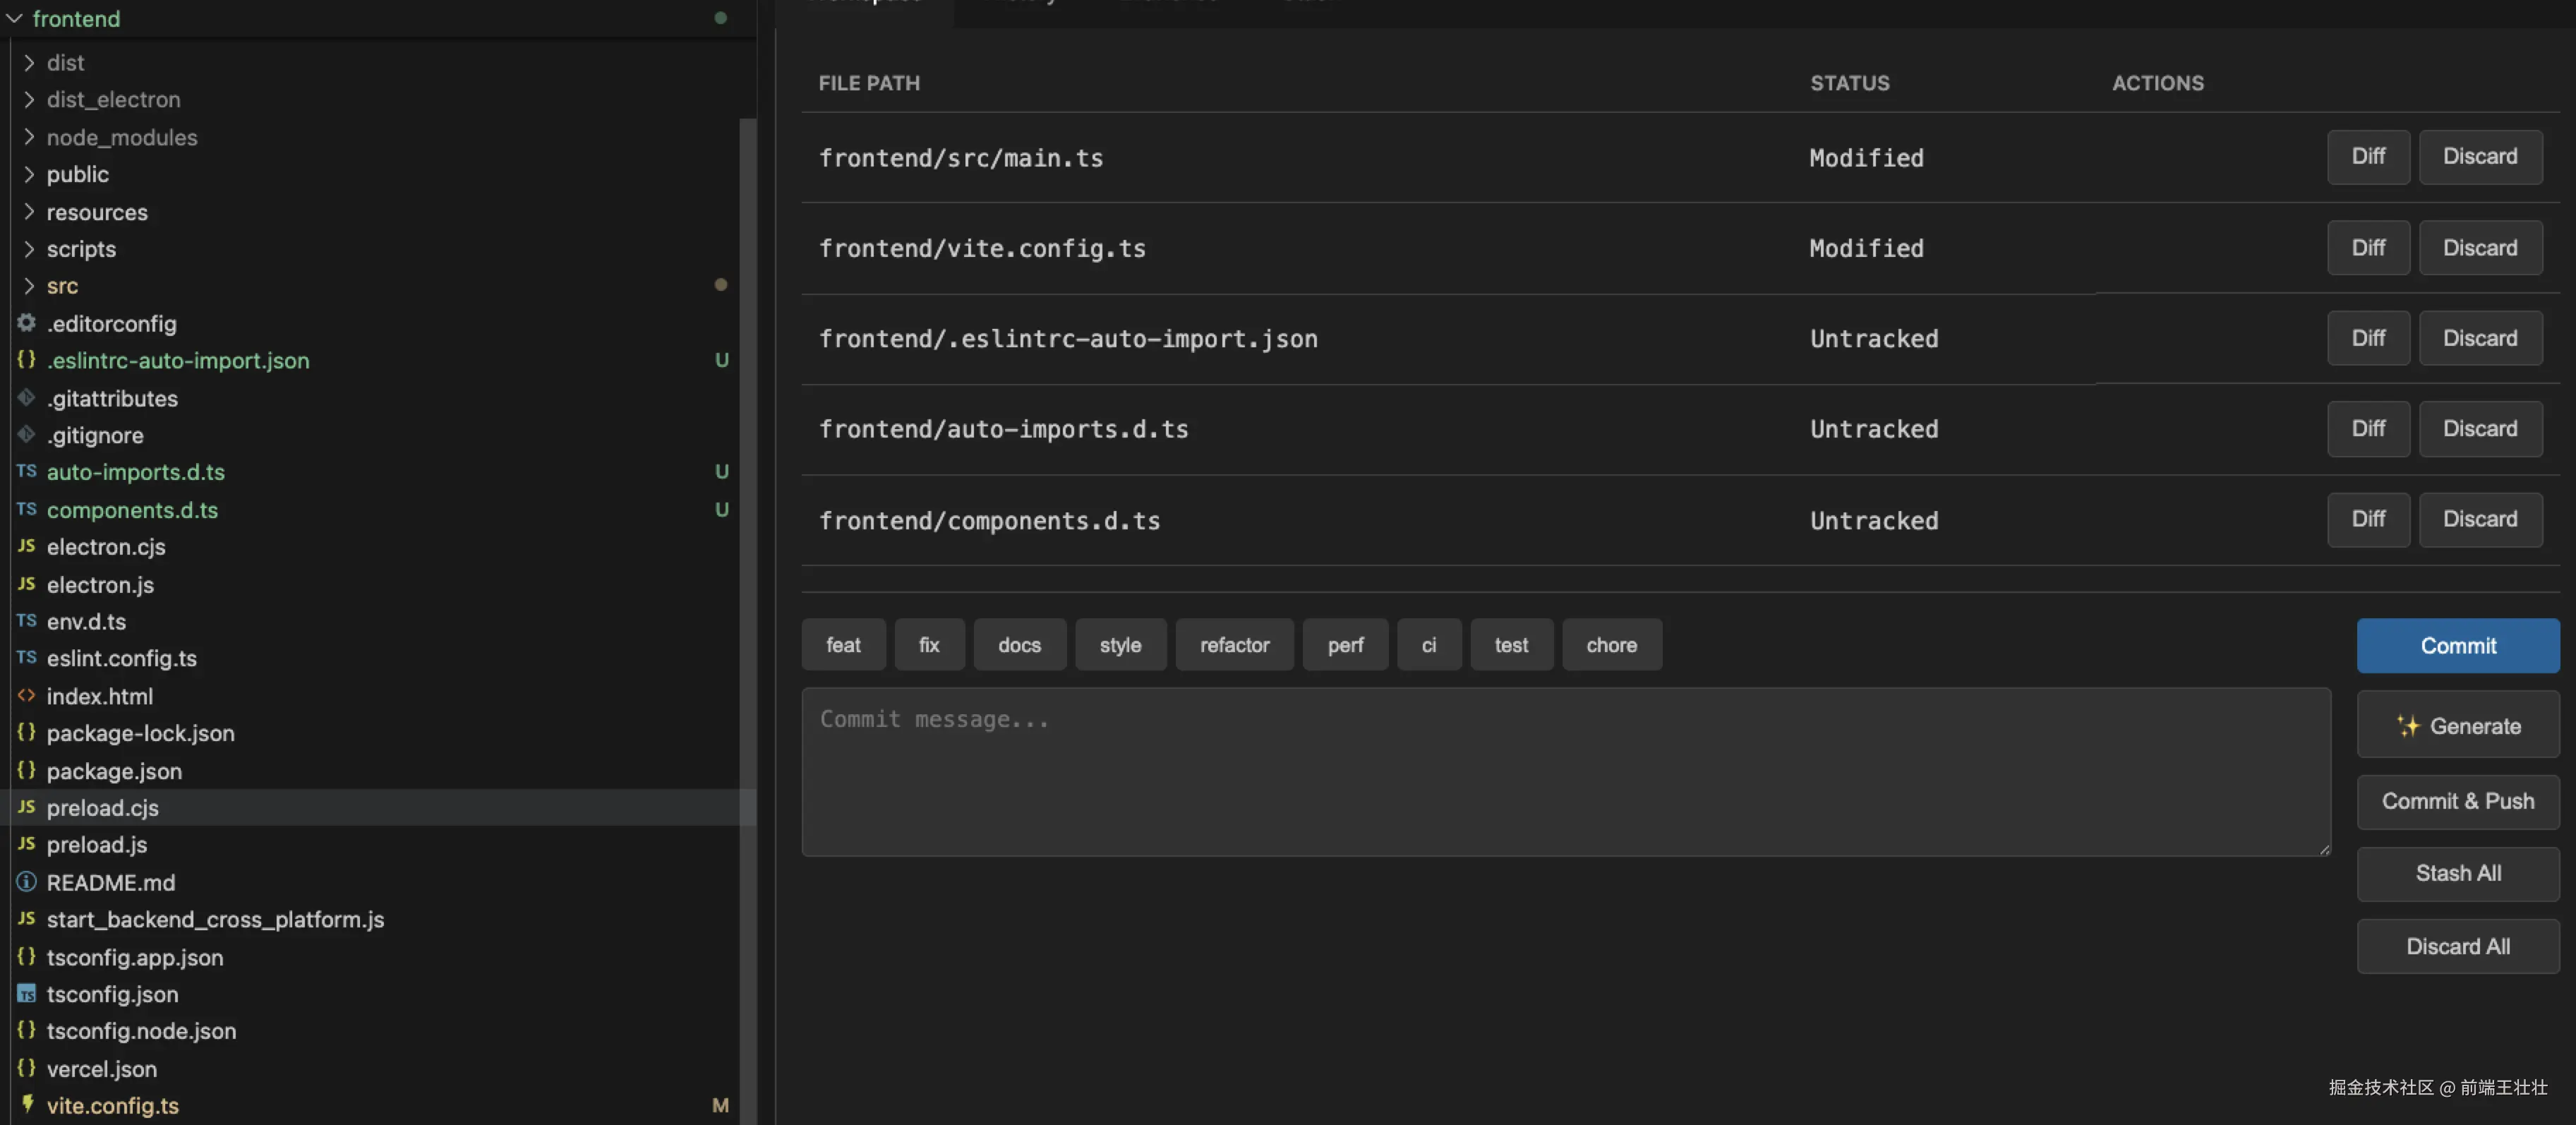Expand the node_modules folder
The width and height of the screenshot is (2576, 1125).
pos(121,137)
